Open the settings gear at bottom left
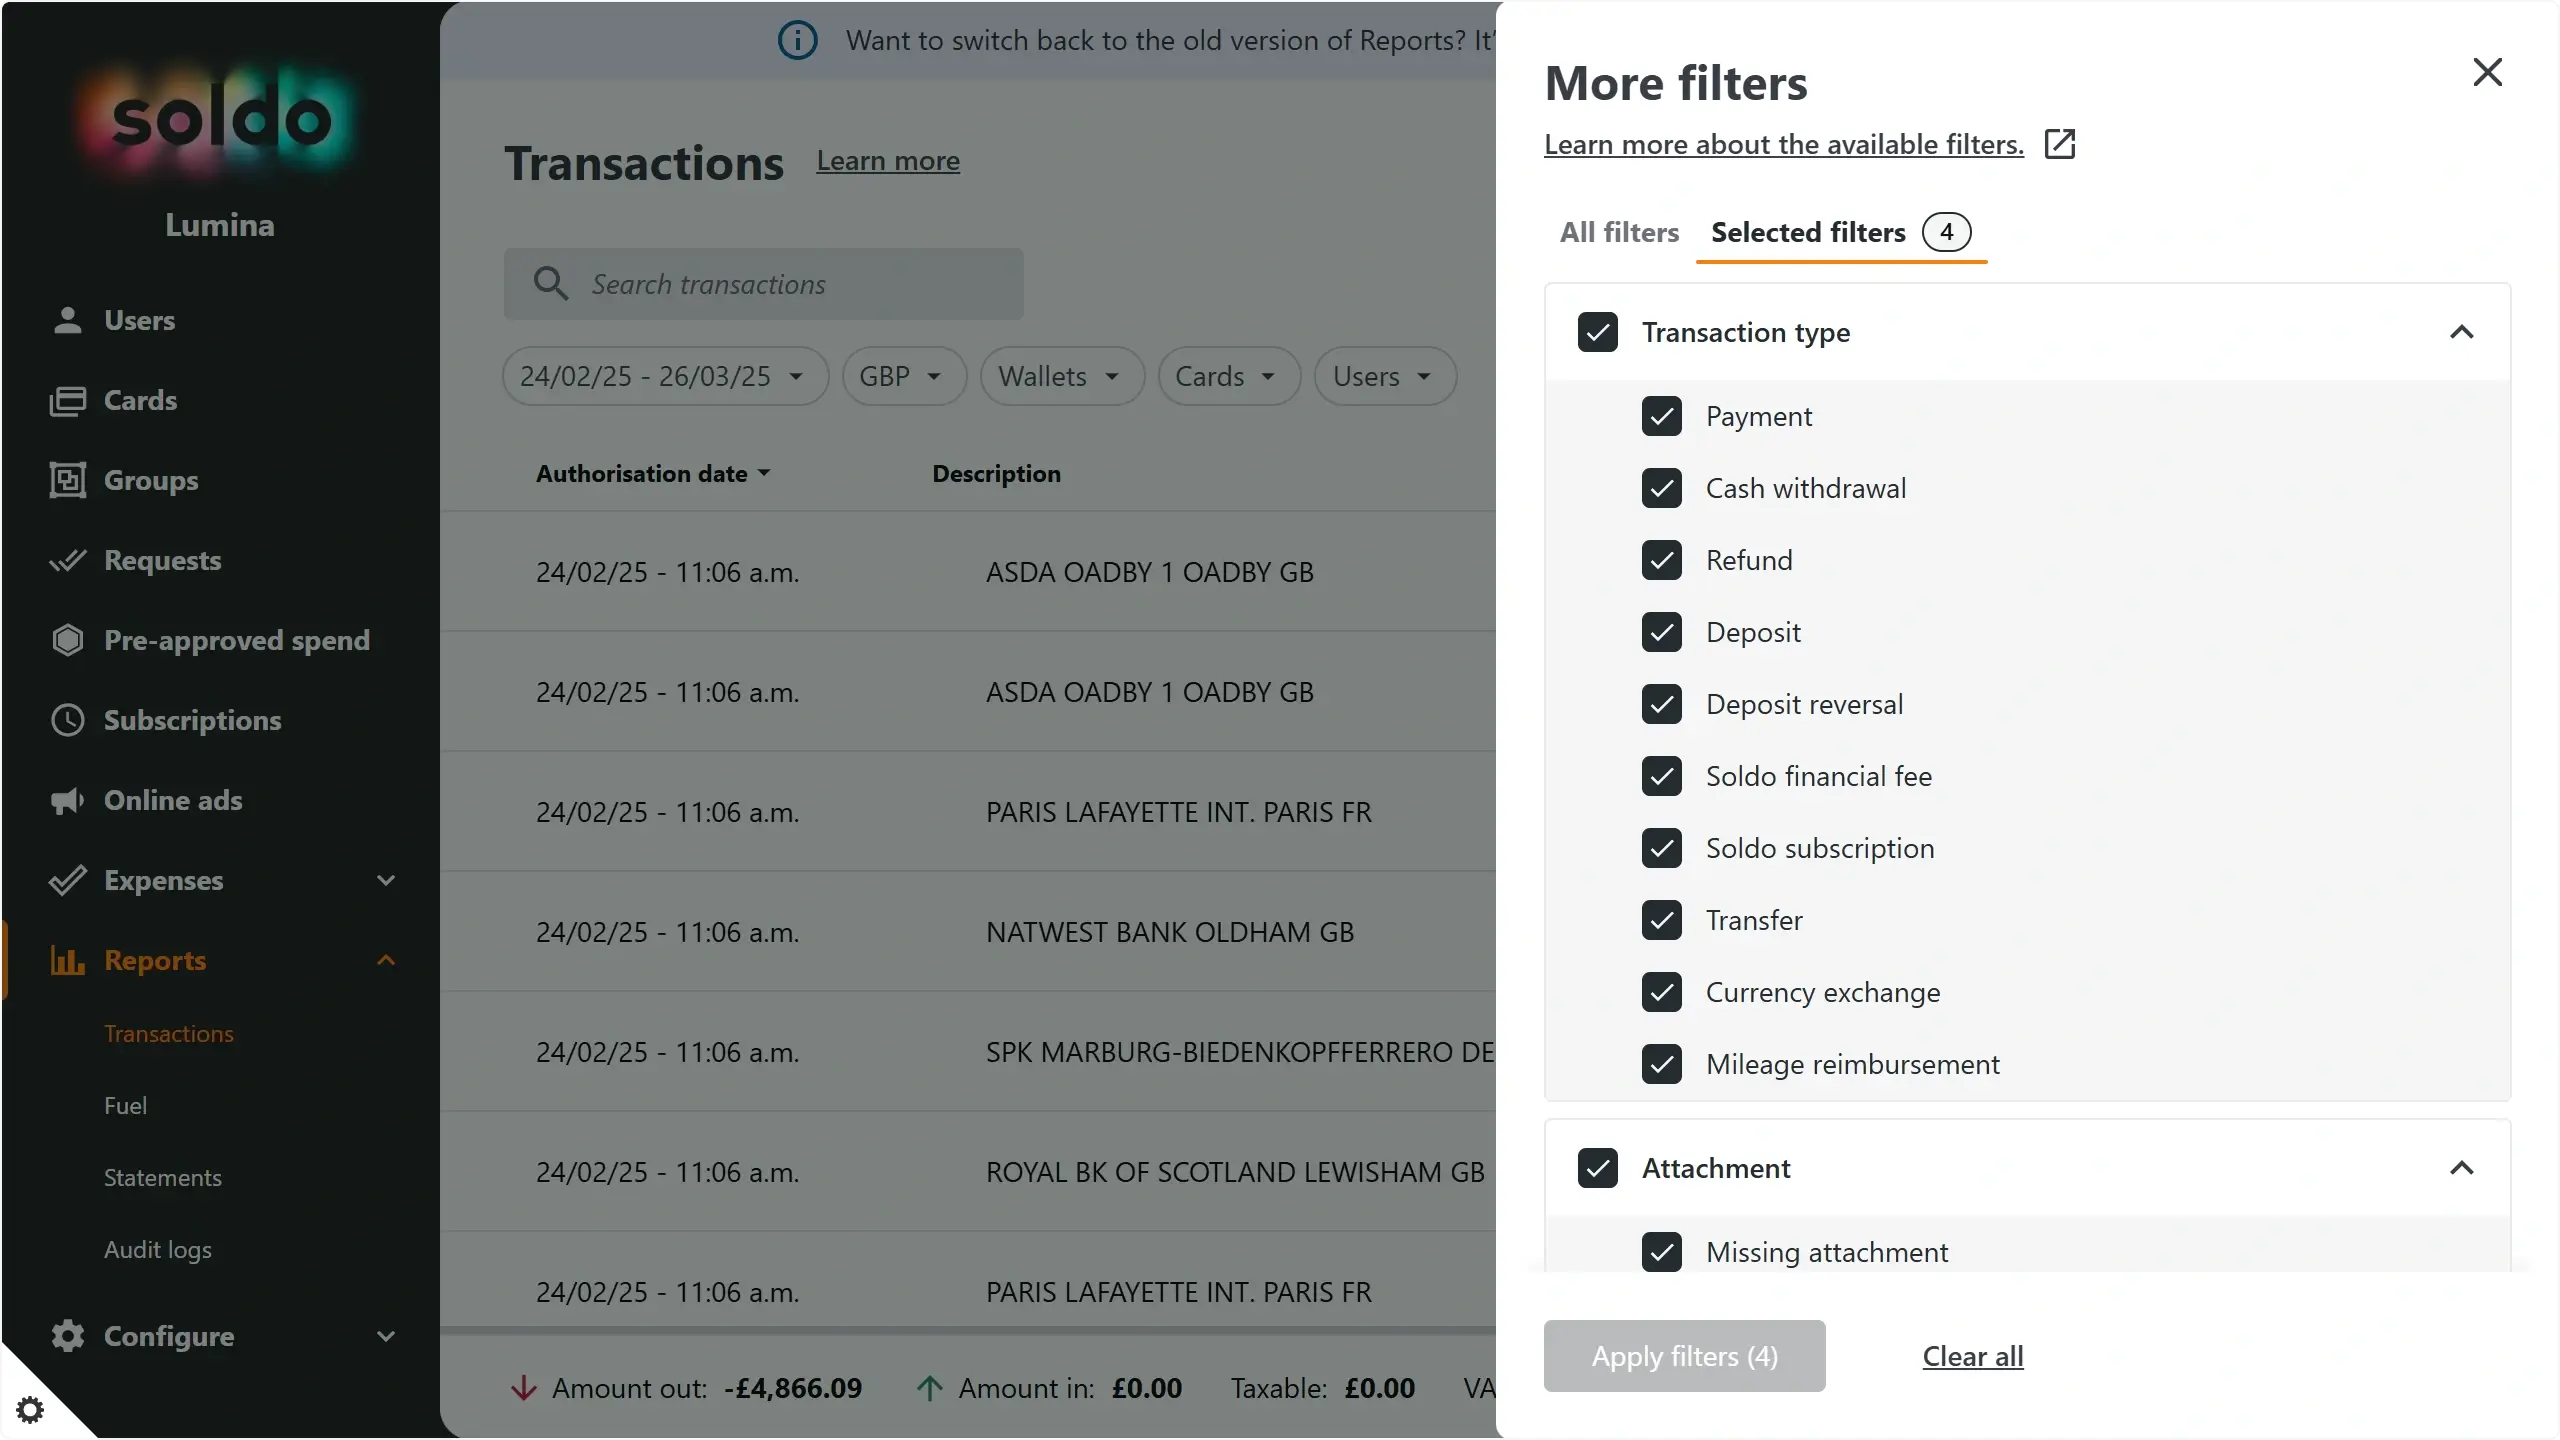The height and width of the screenshot is (1440, 2560). (31, 1409)
